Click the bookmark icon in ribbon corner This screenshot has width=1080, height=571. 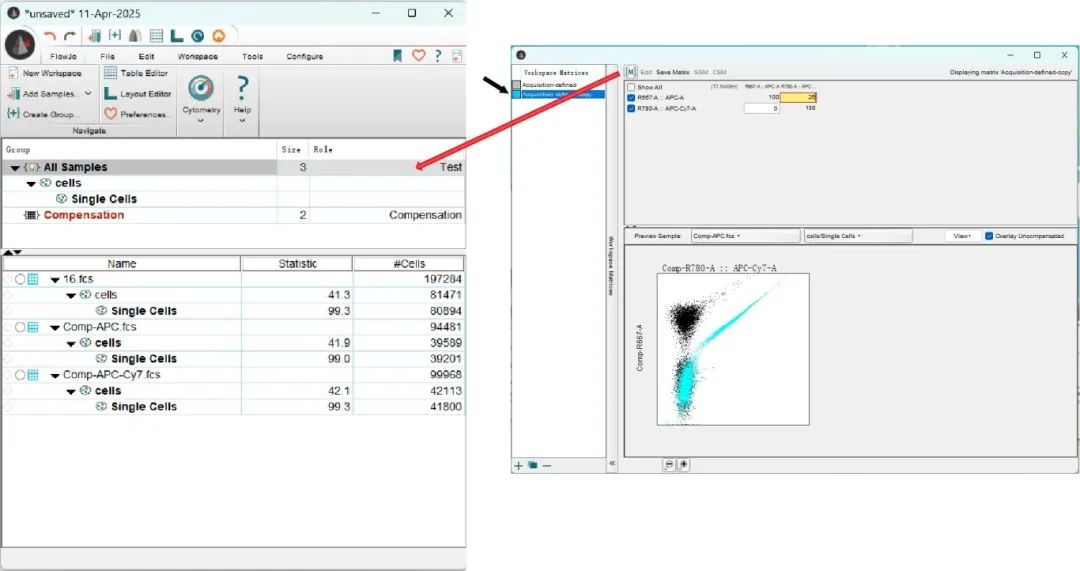click(x=397, y=56)
